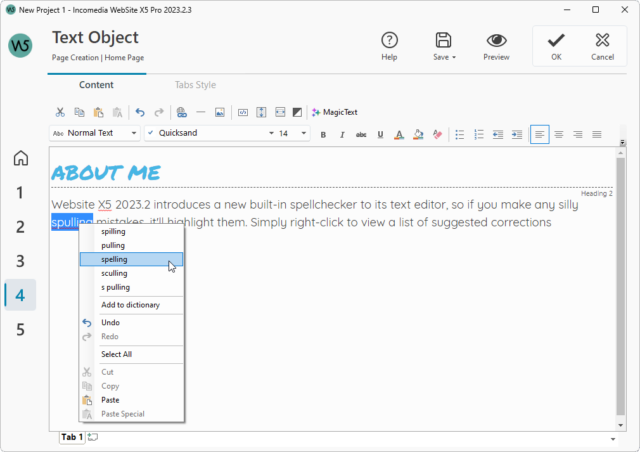
Task: Select the Tab 1 label
Action: tap(72, 437)
